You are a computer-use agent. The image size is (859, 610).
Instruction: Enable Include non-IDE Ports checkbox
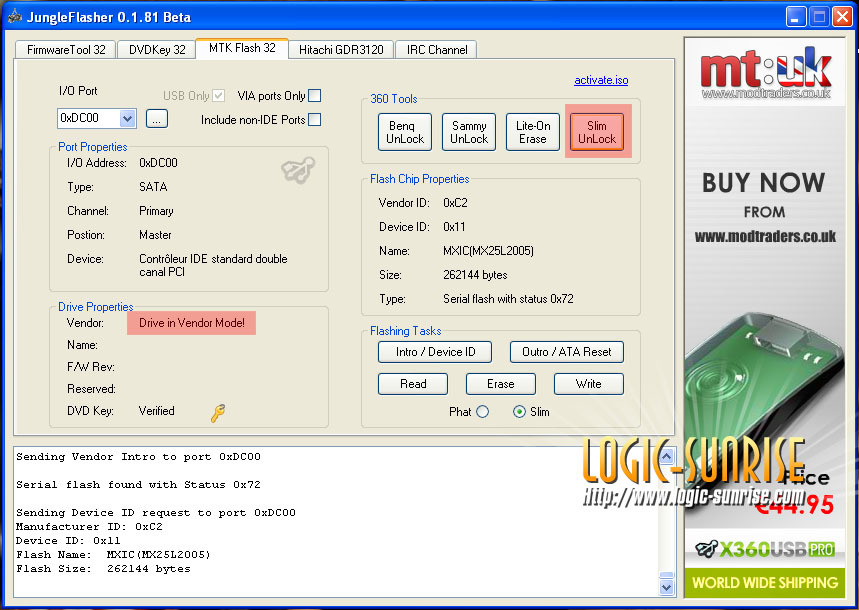coord(314,119)
